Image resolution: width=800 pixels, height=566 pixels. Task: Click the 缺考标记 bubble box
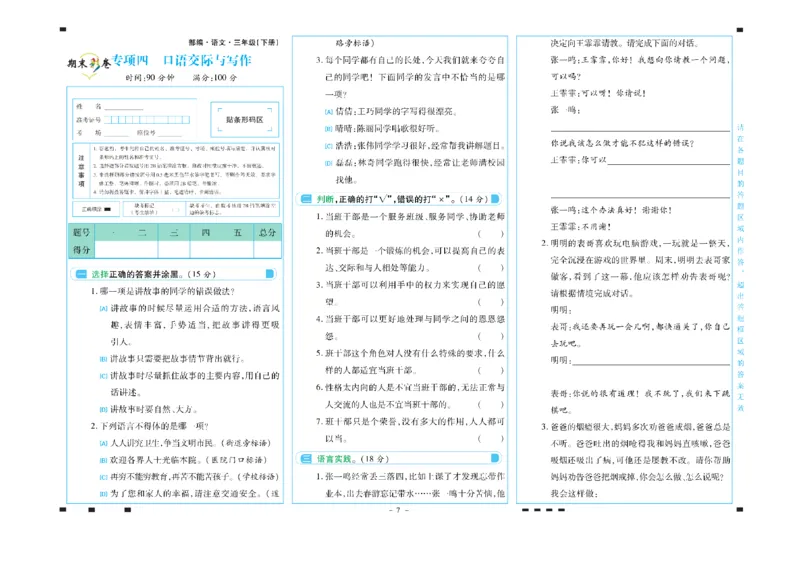(175, 210)
